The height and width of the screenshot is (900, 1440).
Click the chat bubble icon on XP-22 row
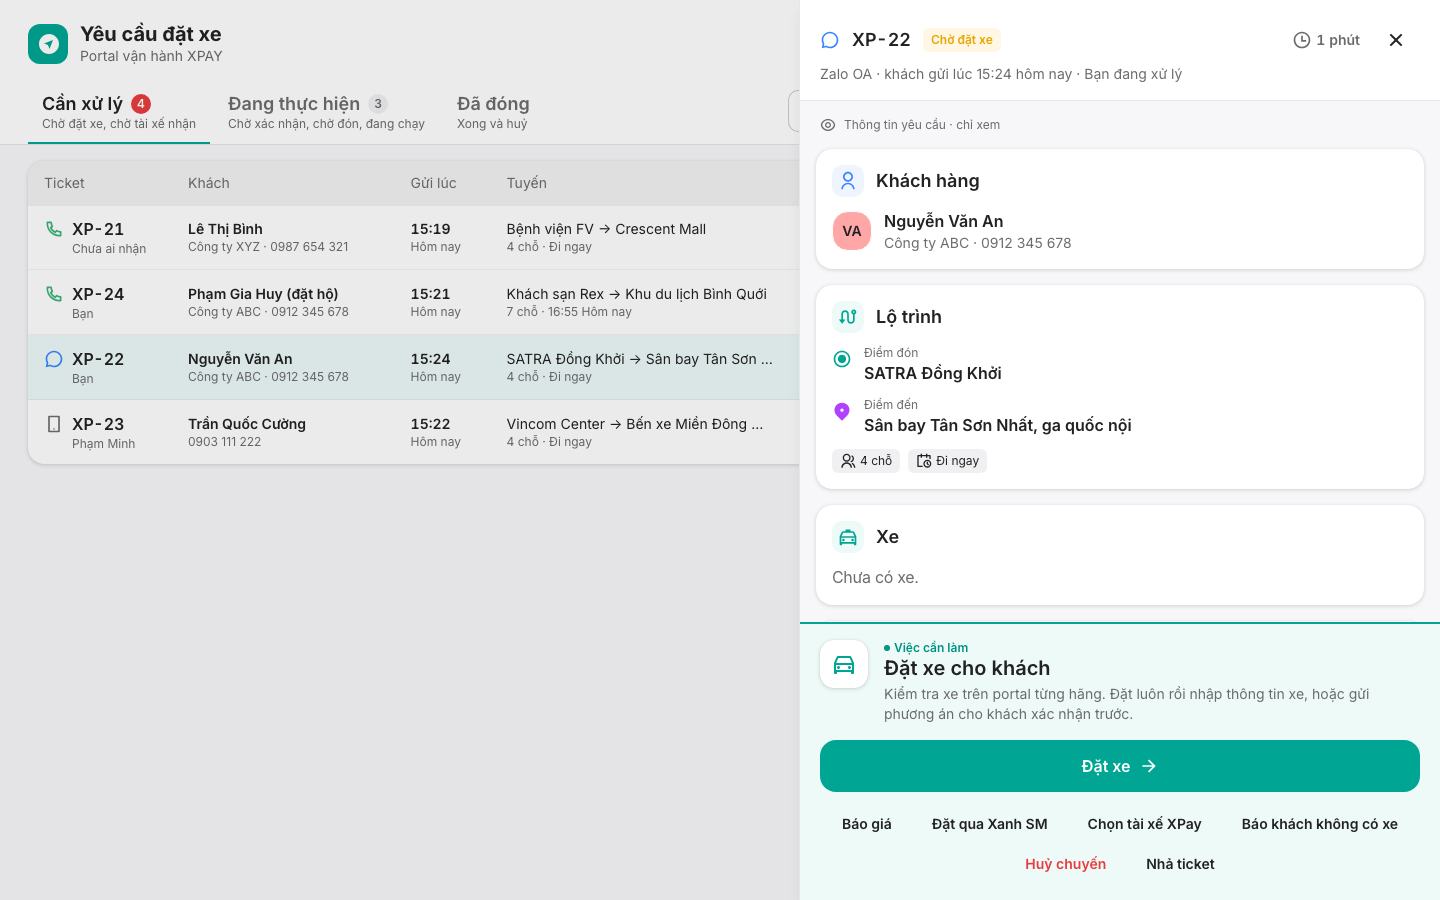(x=54, y=359)
